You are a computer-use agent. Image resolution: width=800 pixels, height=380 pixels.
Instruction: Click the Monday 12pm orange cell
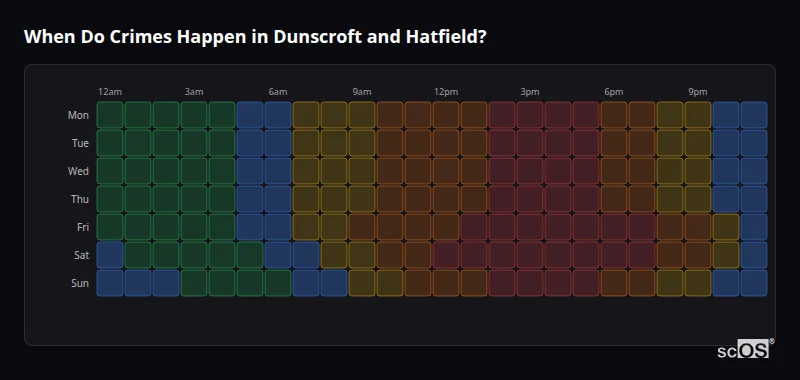coord(446,115)
